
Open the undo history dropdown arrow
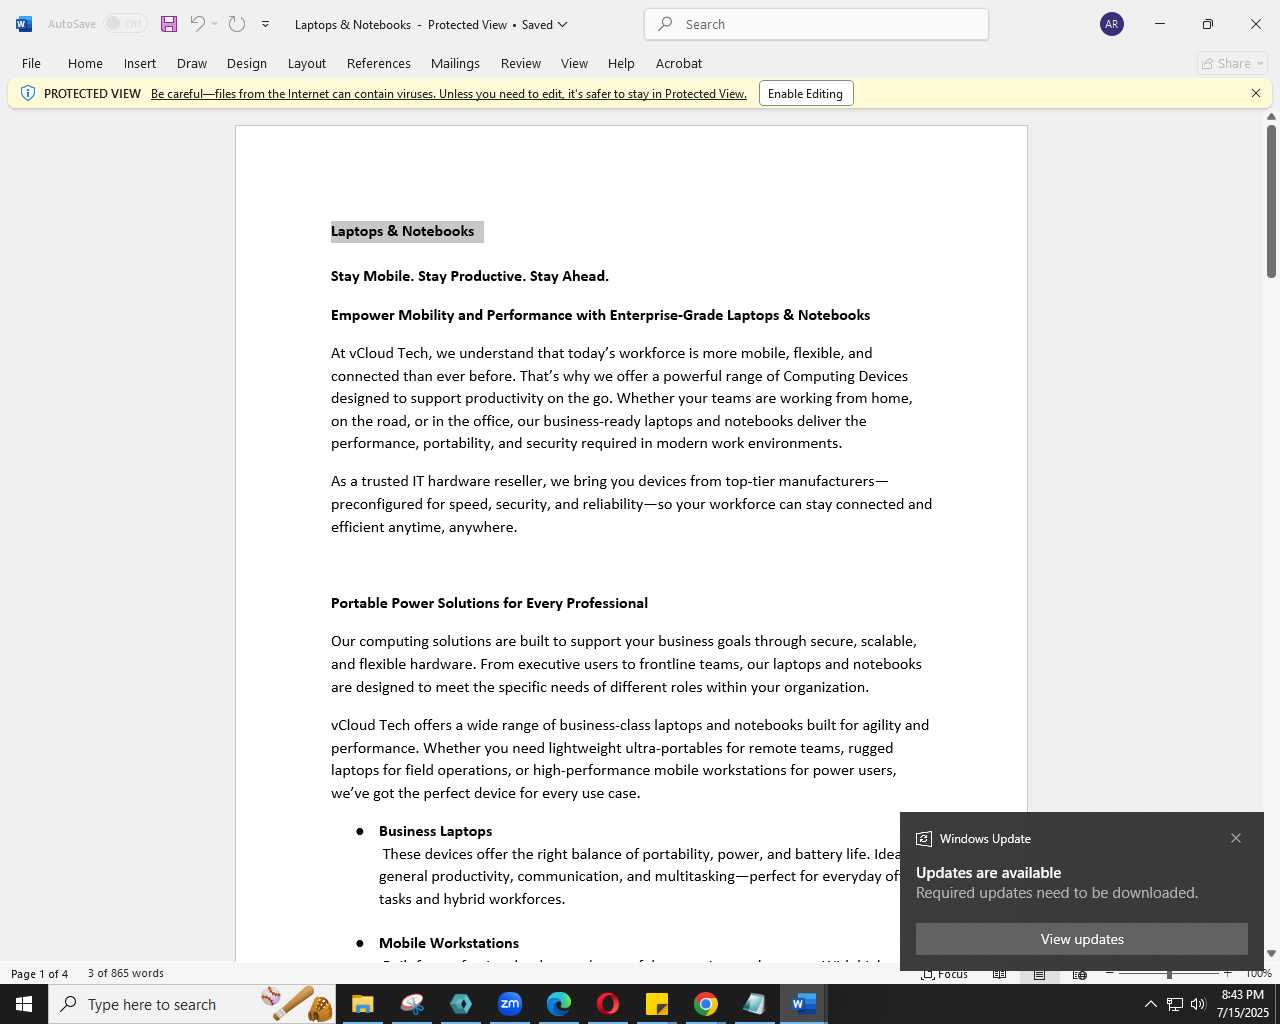coord(214,24)
